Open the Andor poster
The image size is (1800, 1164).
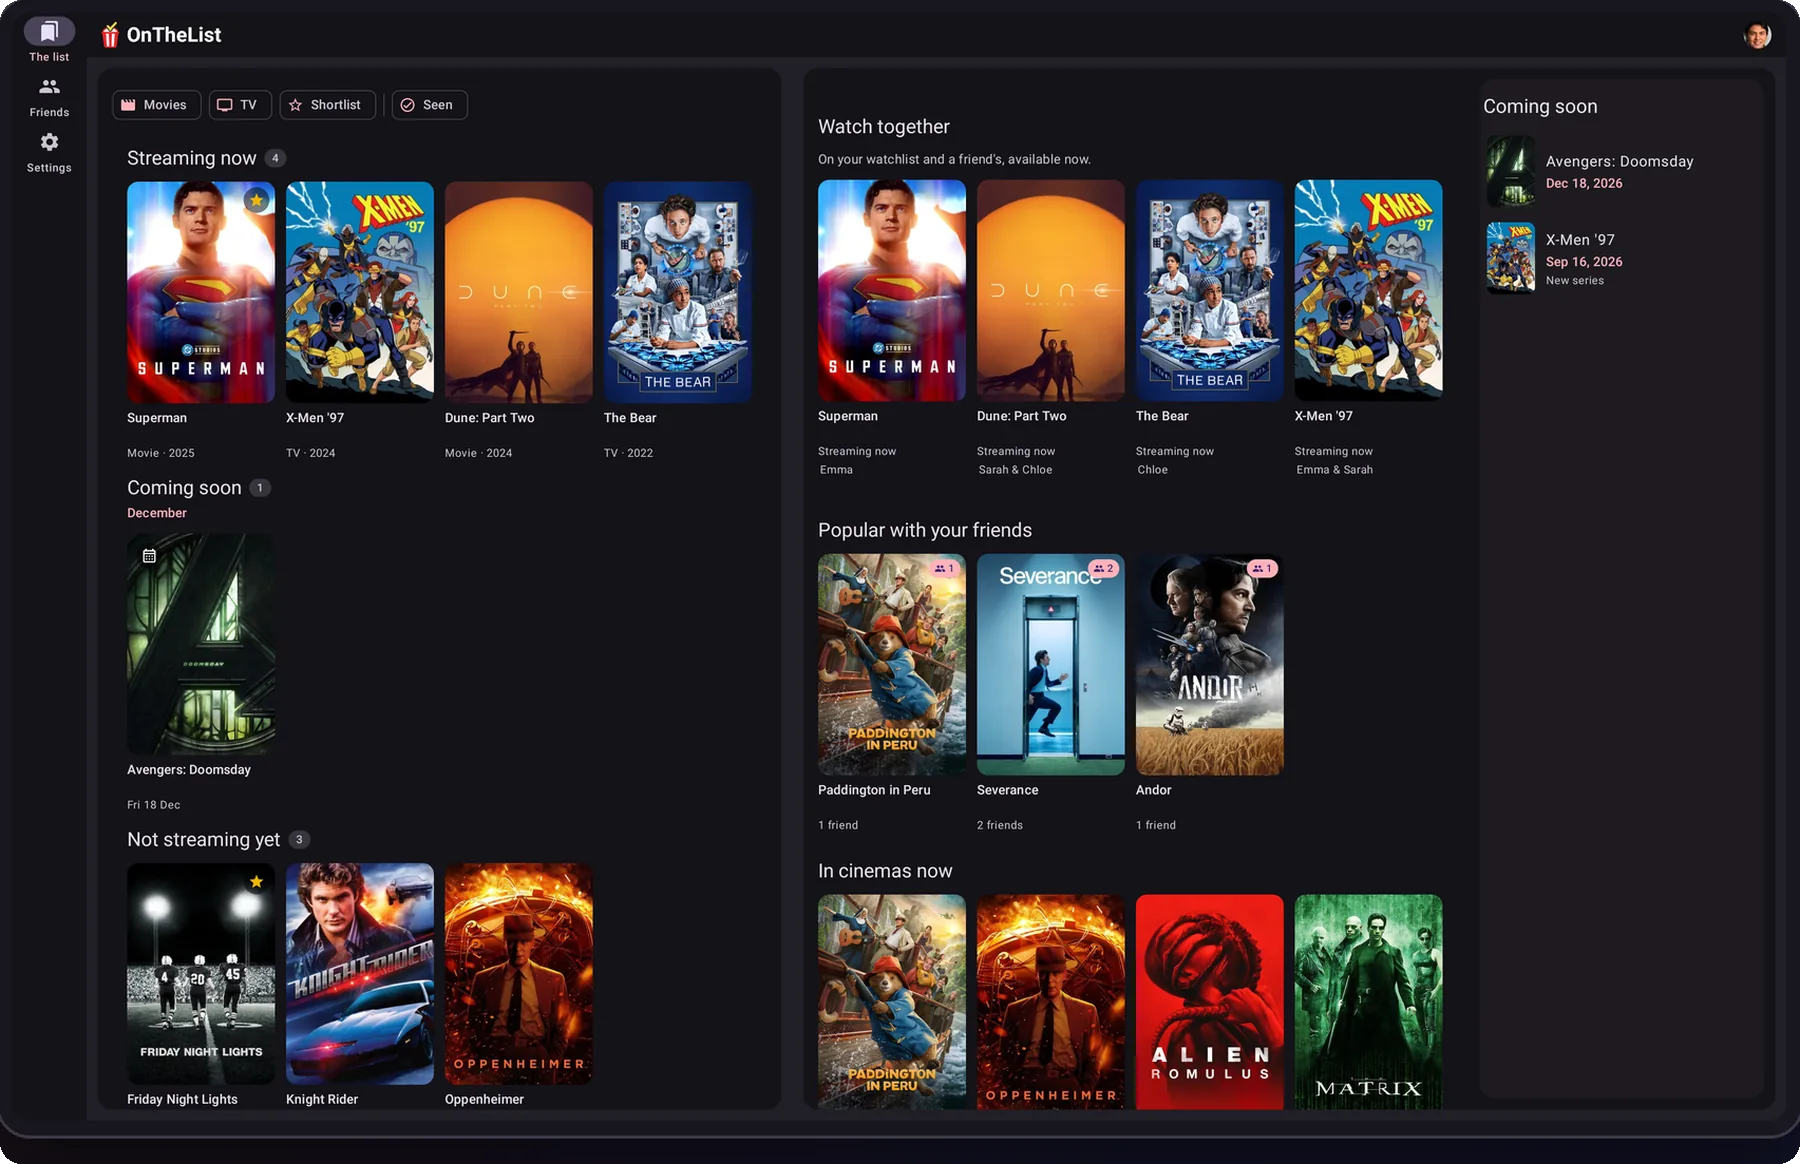coord(1210,664)
